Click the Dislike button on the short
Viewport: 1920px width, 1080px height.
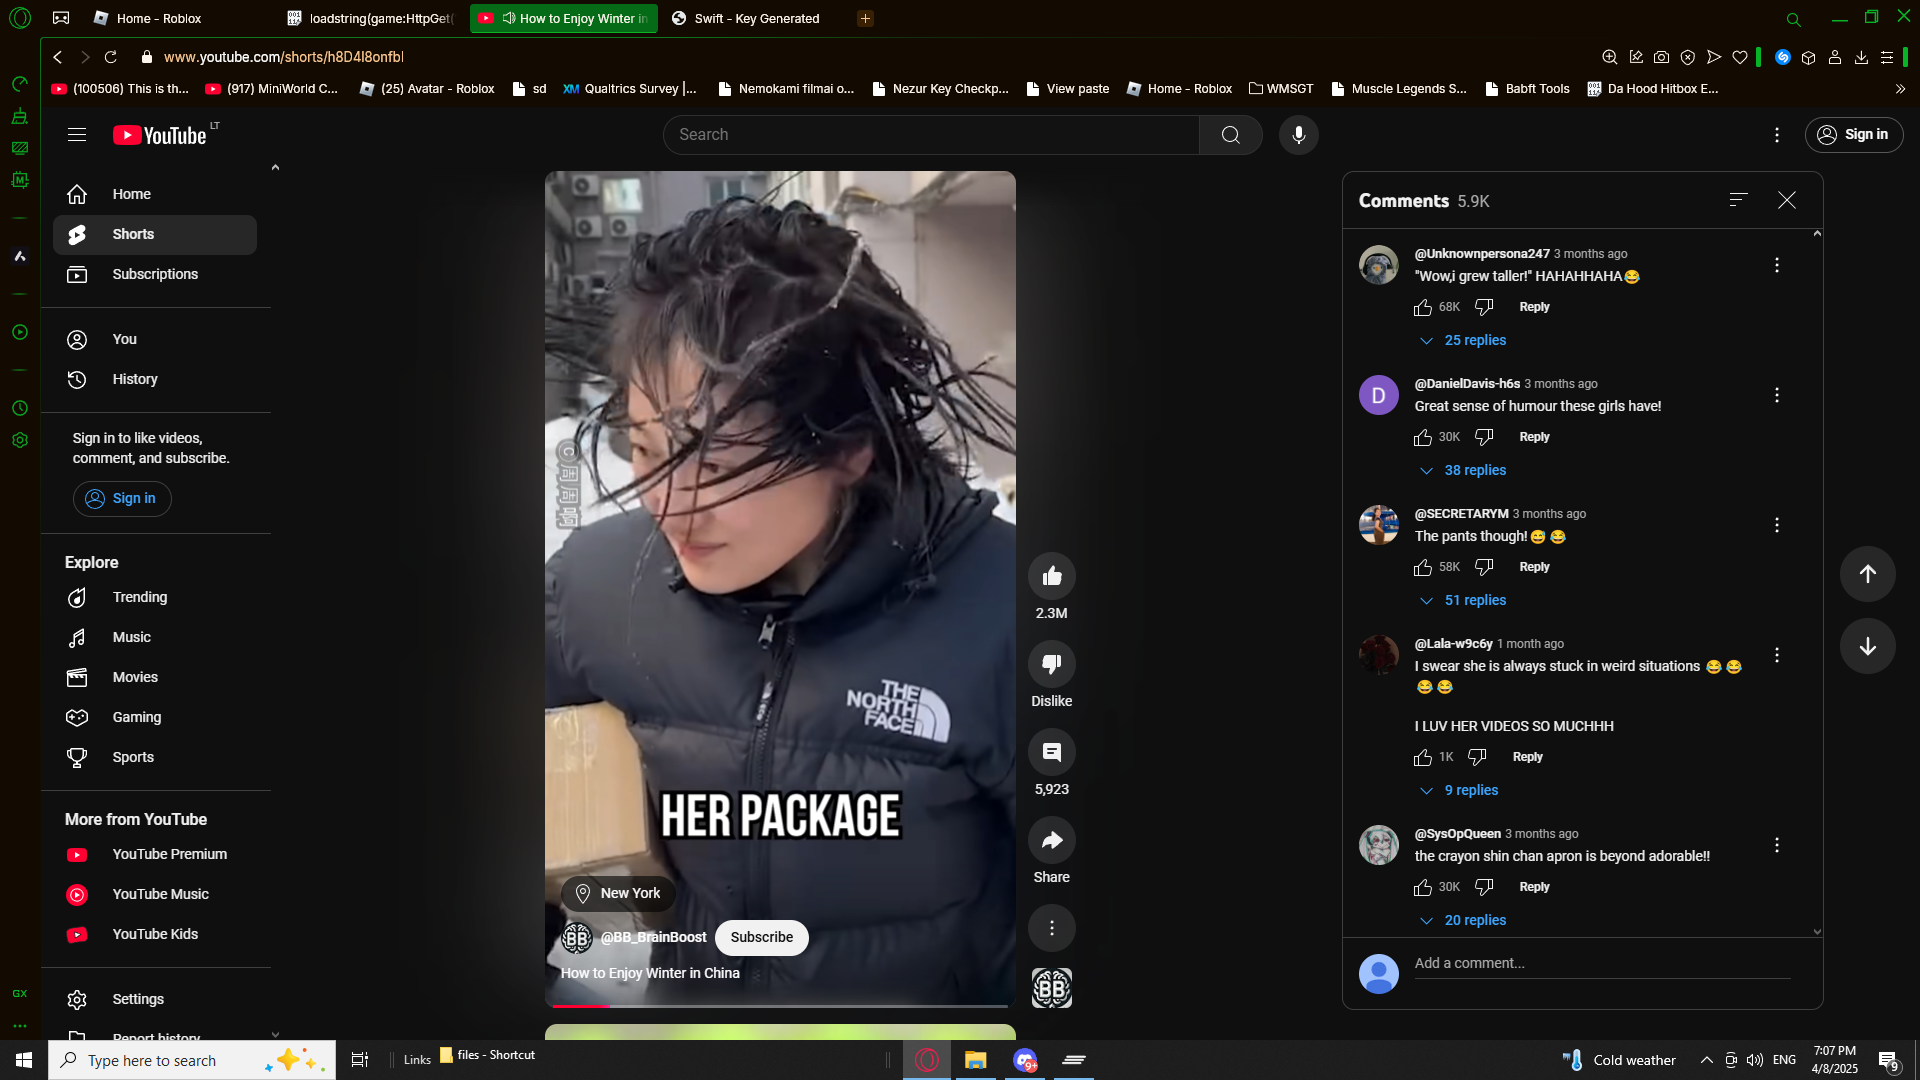[x=1051, y=664]
